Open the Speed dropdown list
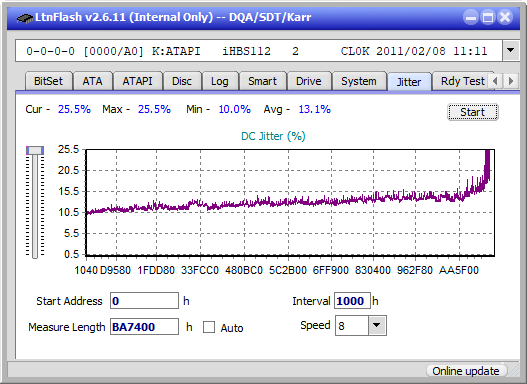527x384 pixels. click(x=377, y=325)
